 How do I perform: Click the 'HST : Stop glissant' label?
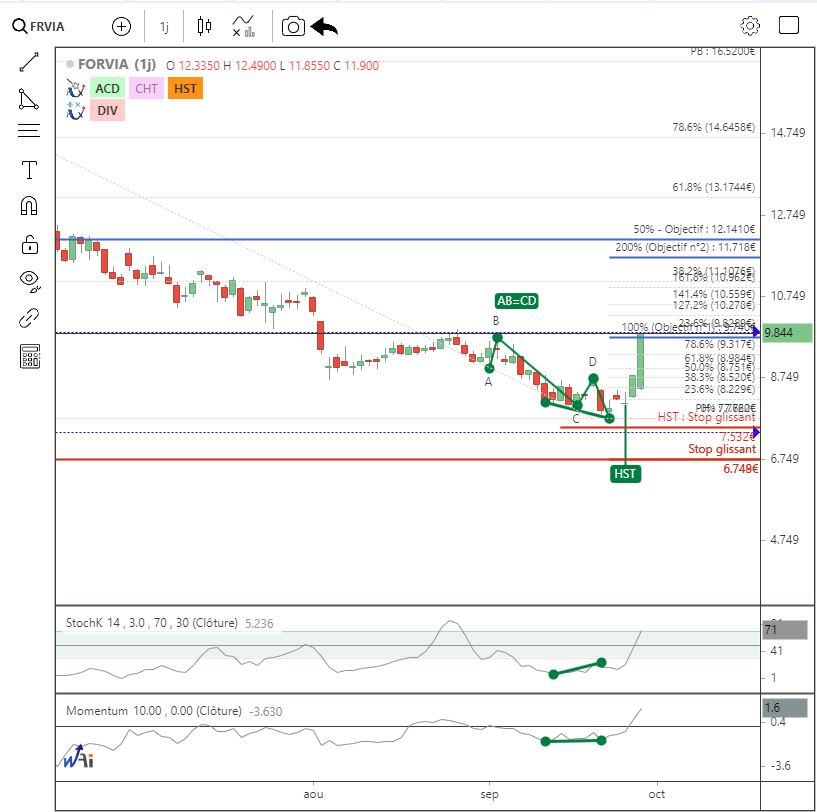pyautogui.click(x=706, y=416)
